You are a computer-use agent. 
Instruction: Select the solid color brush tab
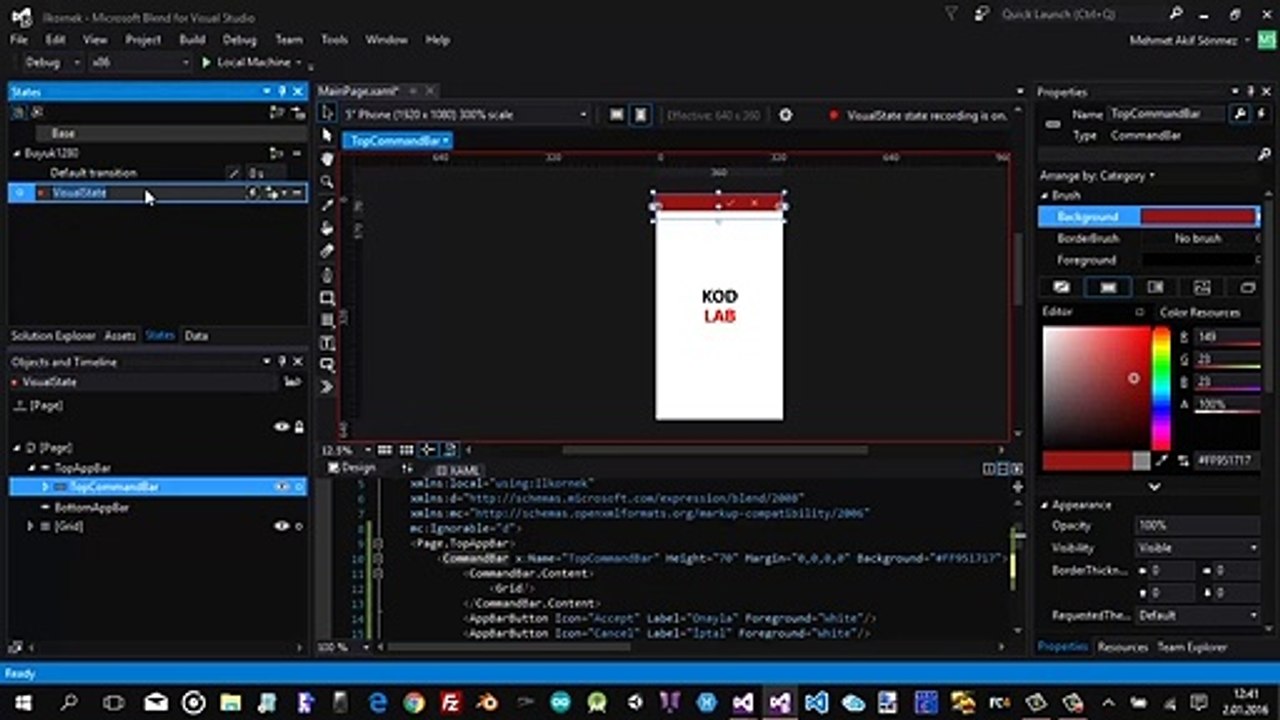[x=1108, y=287]
